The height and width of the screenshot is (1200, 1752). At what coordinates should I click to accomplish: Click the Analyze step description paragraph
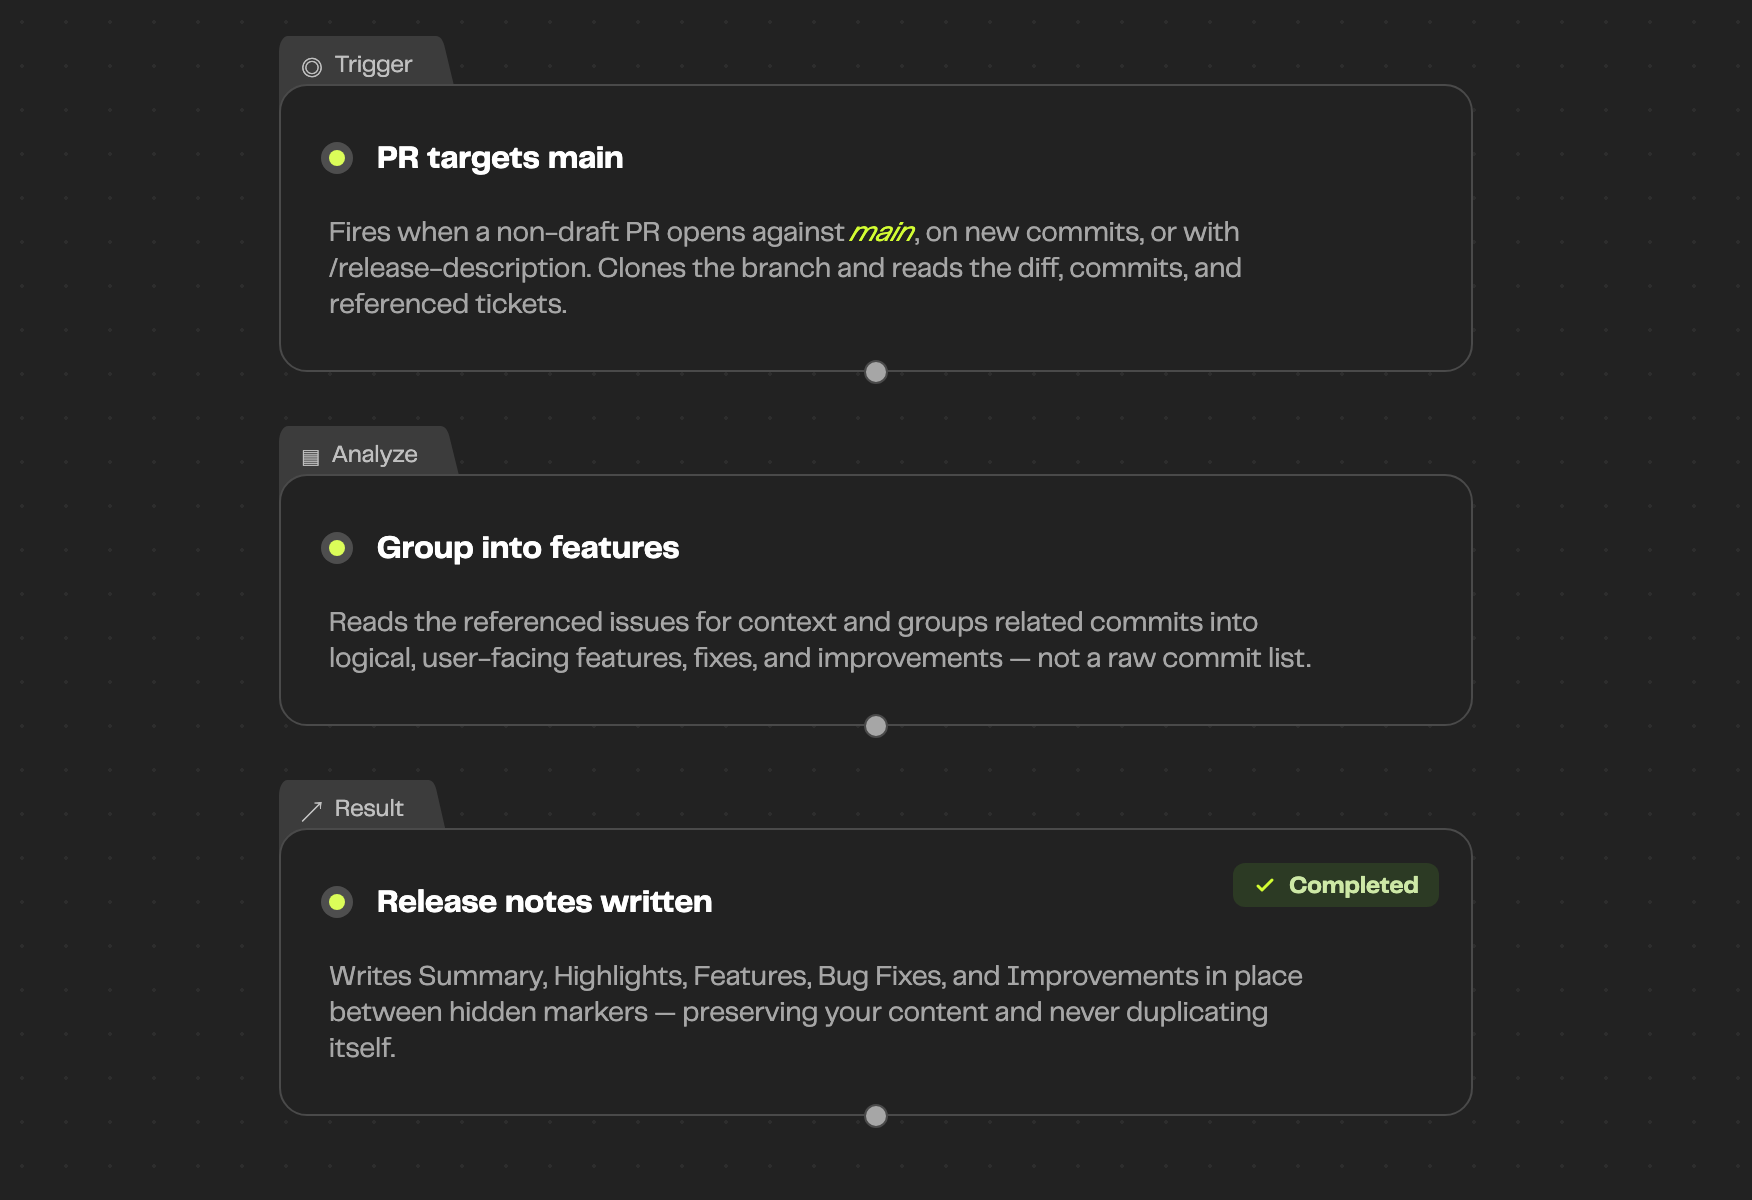pos(820,640)
